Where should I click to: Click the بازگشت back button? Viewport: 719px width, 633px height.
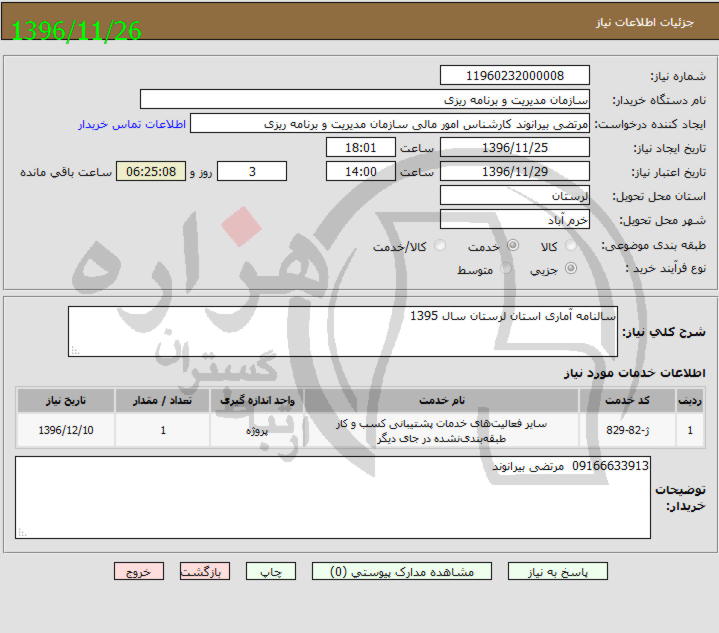point(205,572)
